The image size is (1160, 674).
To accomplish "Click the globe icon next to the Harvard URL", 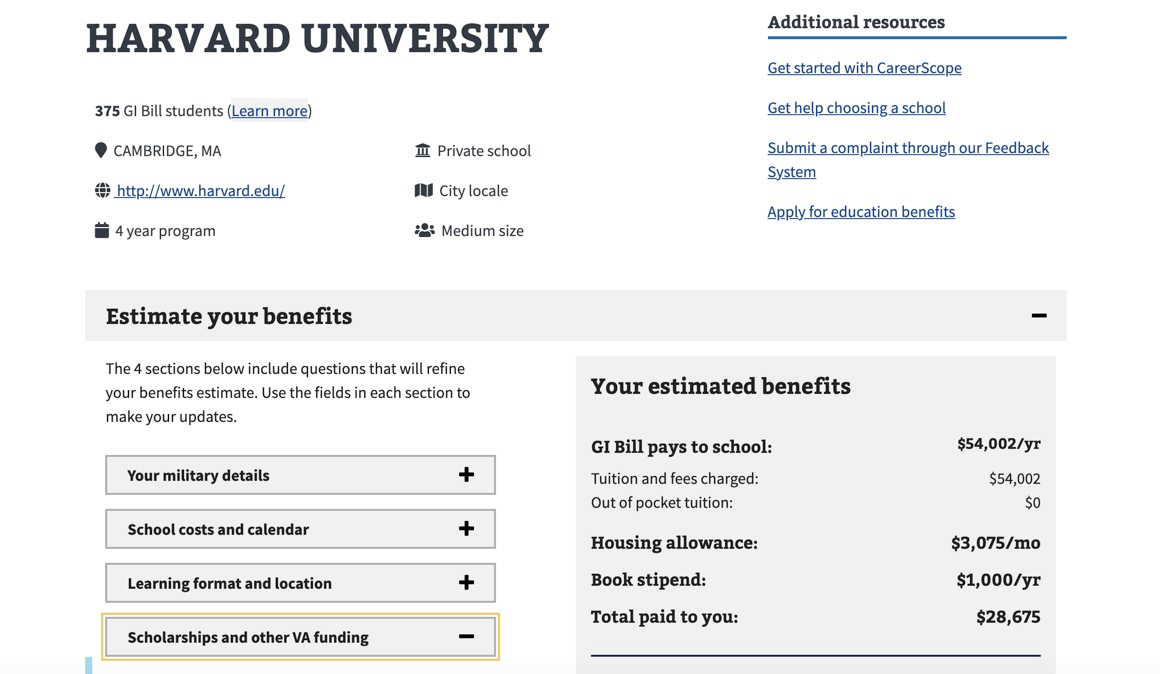I will tap(102, 190).
